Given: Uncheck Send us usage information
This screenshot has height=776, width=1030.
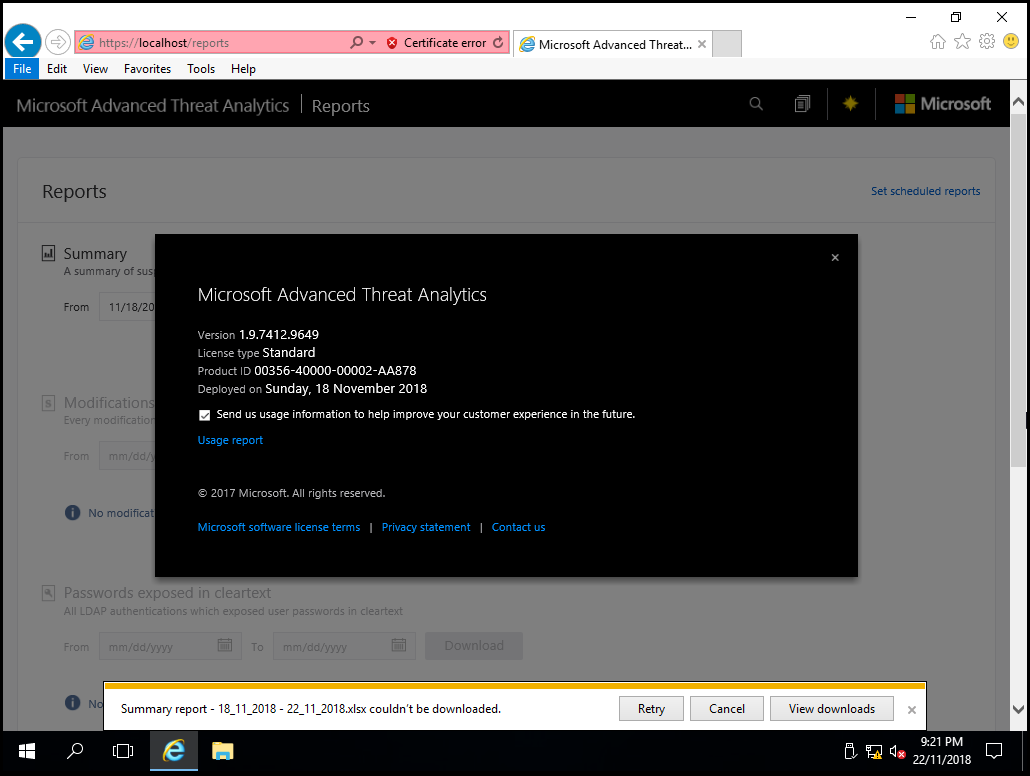Looking at the screenshot, I should [204, 414].
